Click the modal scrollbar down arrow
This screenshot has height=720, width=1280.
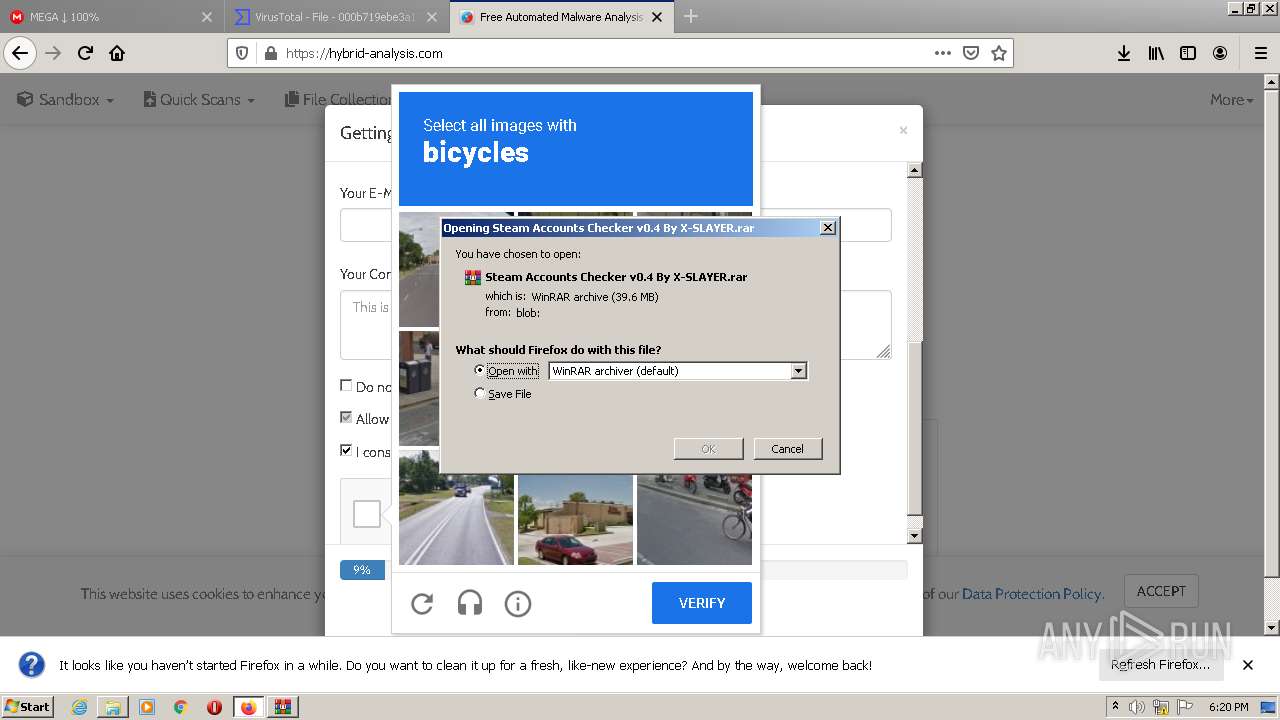tap(914, 536)
